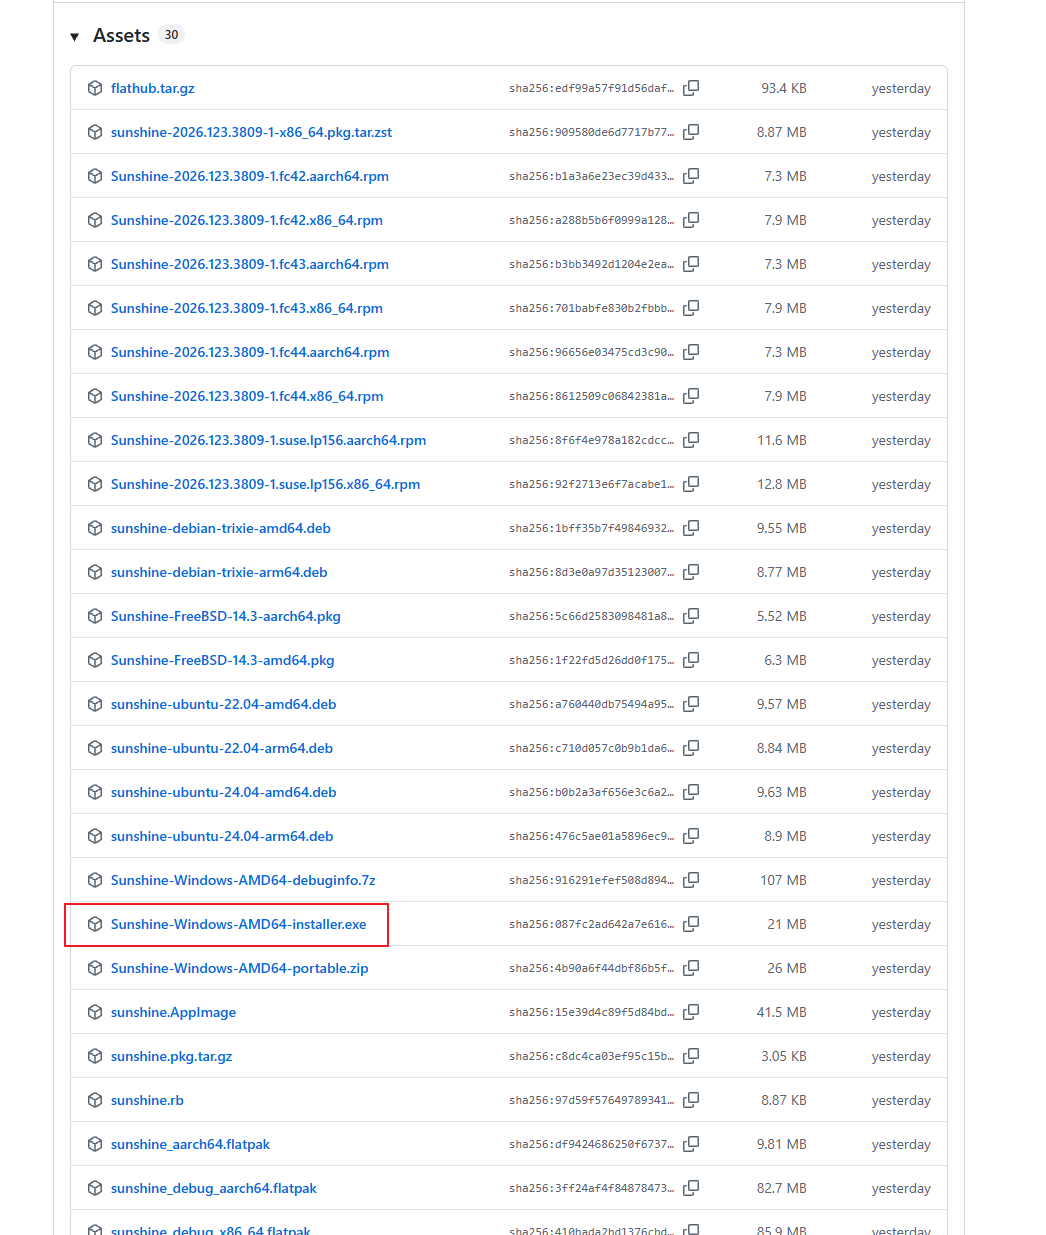
Task: Download the sunshine.AppImage file
Action: tap(173, 1012)
